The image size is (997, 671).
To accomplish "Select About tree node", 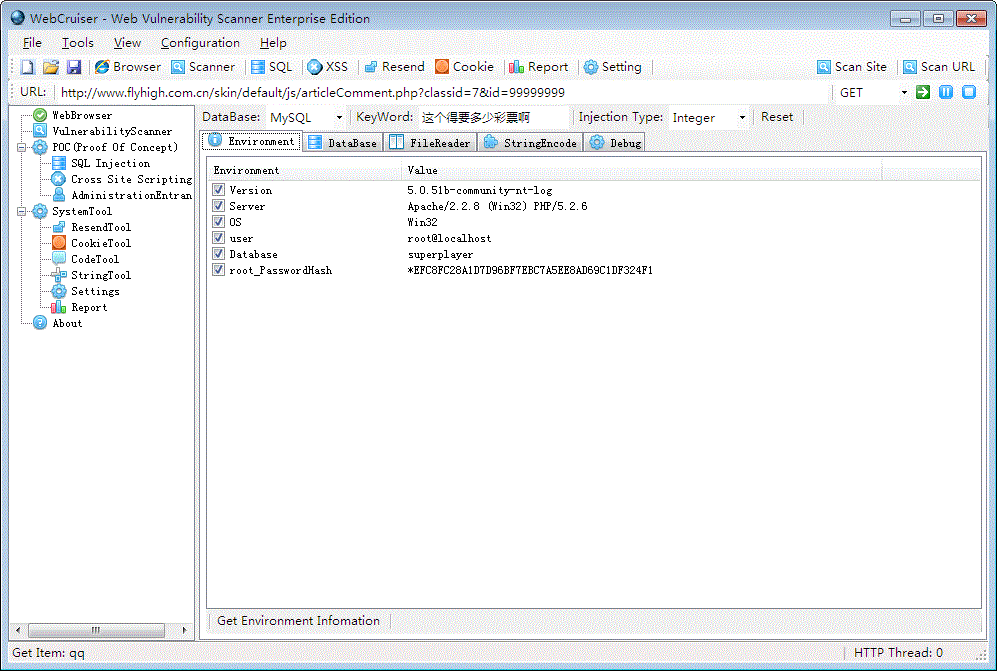I will tap(67, 323).
